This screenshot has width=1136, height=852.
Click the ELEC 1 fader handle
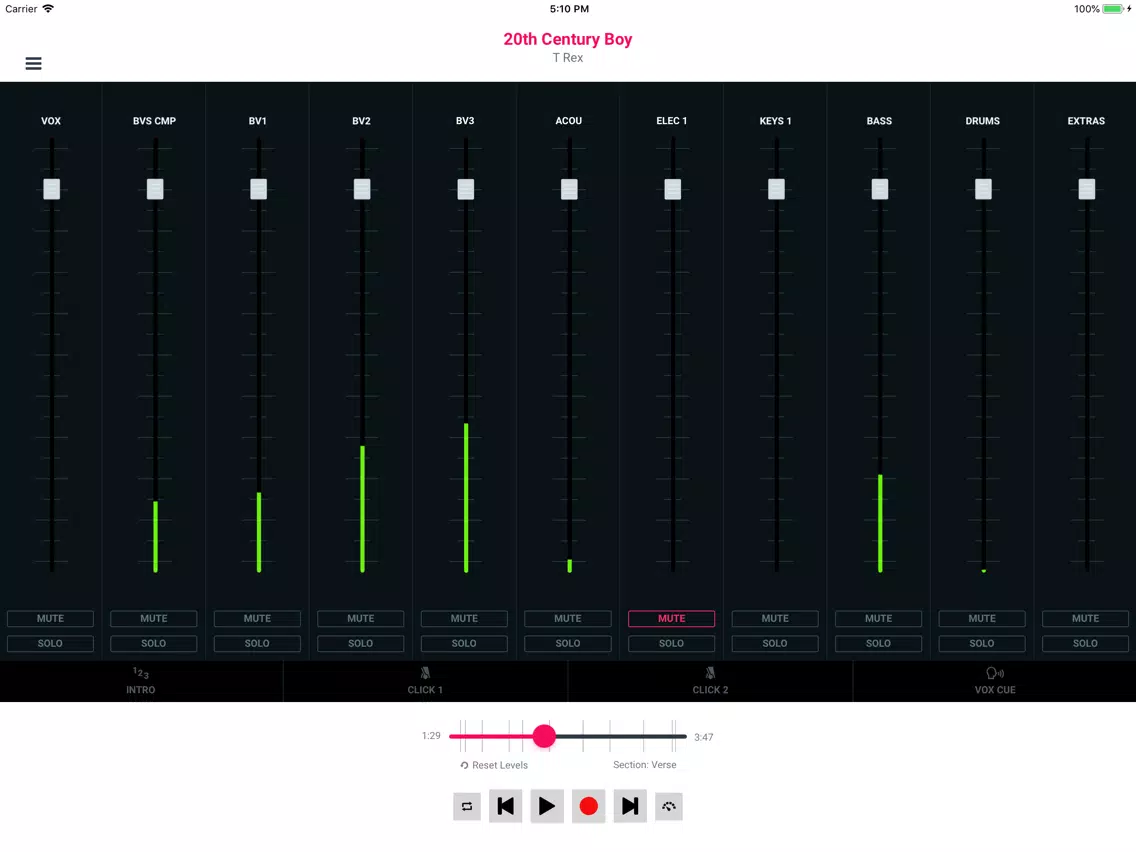click(673, 189)
